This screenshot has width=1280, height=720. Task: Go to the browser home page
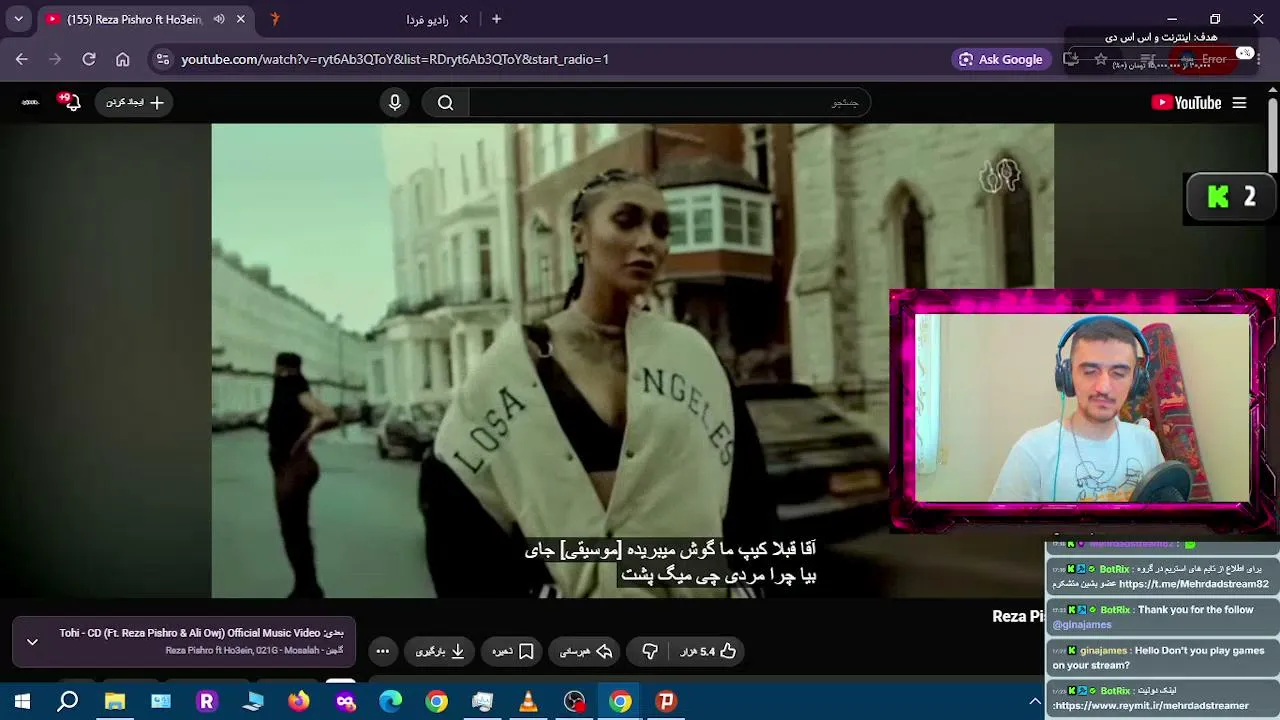[123, 59]
